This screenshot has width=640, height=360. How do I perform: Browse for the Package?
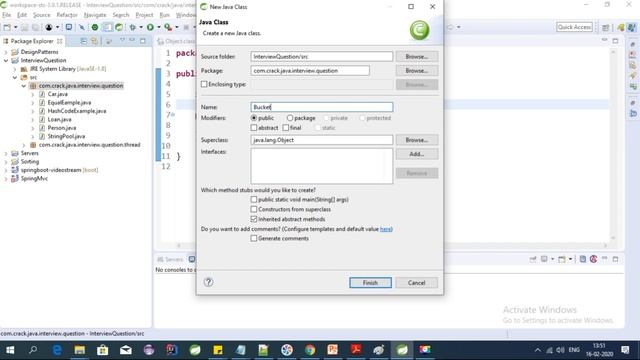417,71
